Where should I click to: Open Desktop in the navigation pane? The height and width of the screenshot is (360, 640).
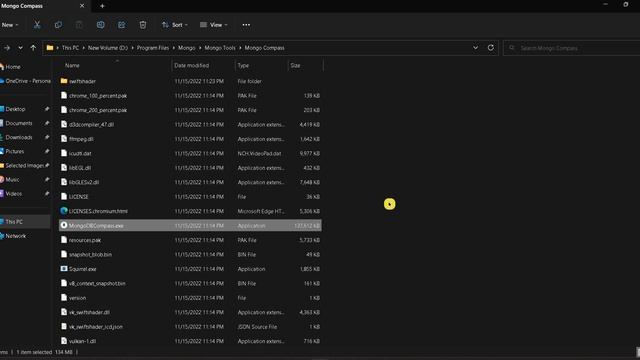pos(16,109)
